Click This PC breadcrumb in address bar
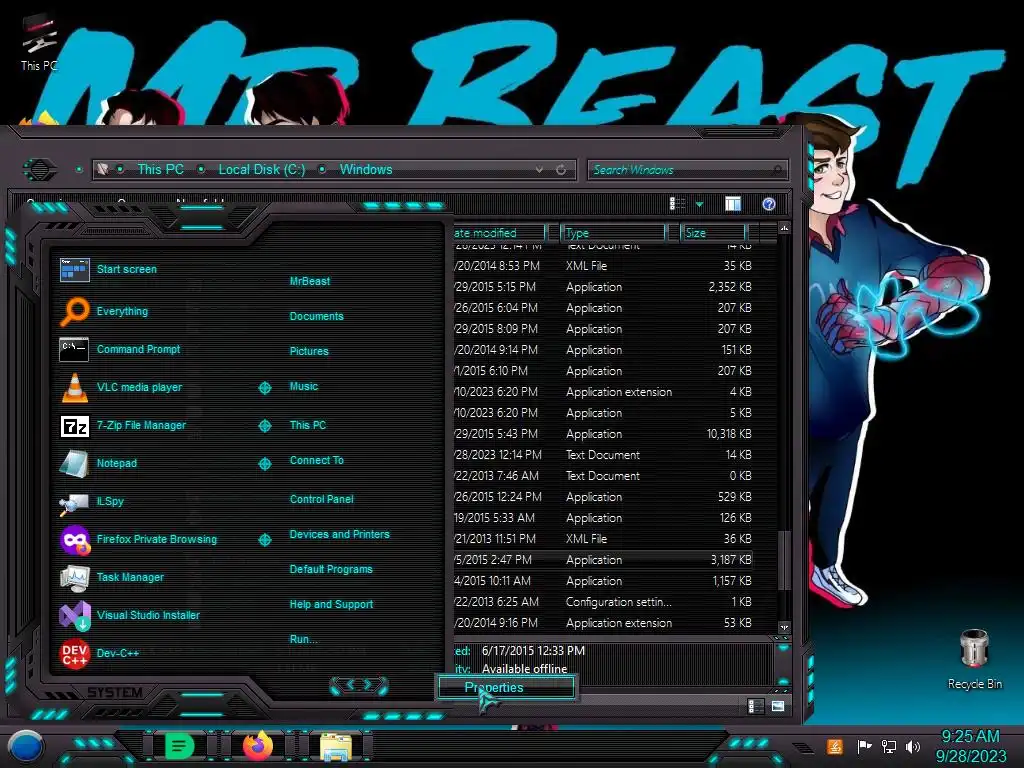 [x=161, y=170]
